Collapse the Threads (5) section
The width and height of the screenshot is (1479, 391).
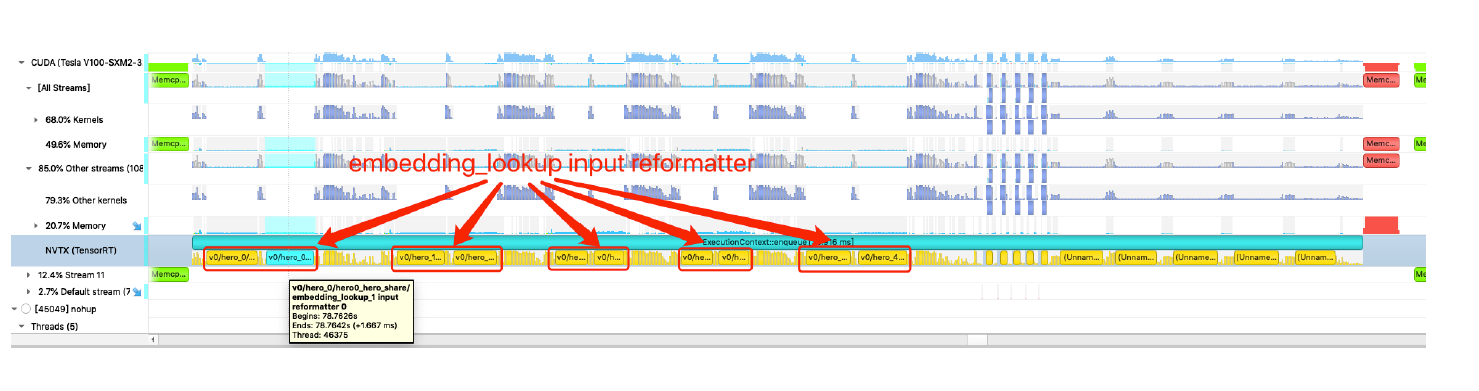[x=22, y=327]
